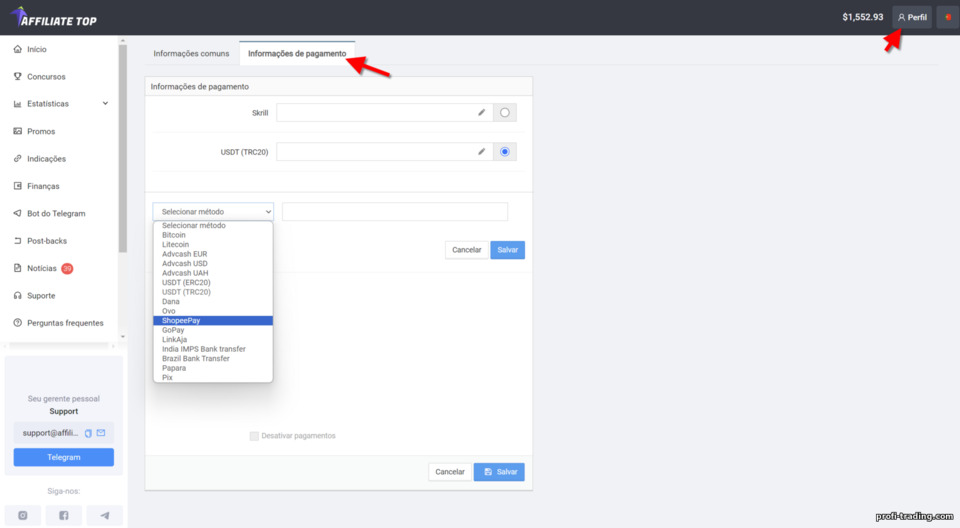Click the Perguntas frequentes question icon
Viewport: 960px width, 528px height.
[x=17, y=323]
